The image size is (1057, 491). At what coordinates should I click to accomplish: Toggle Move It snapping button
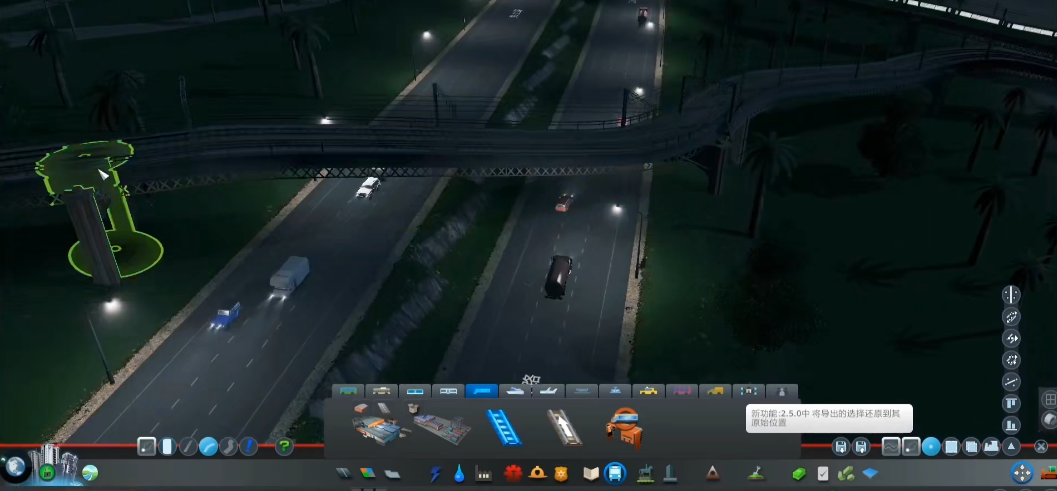point(911,446)
